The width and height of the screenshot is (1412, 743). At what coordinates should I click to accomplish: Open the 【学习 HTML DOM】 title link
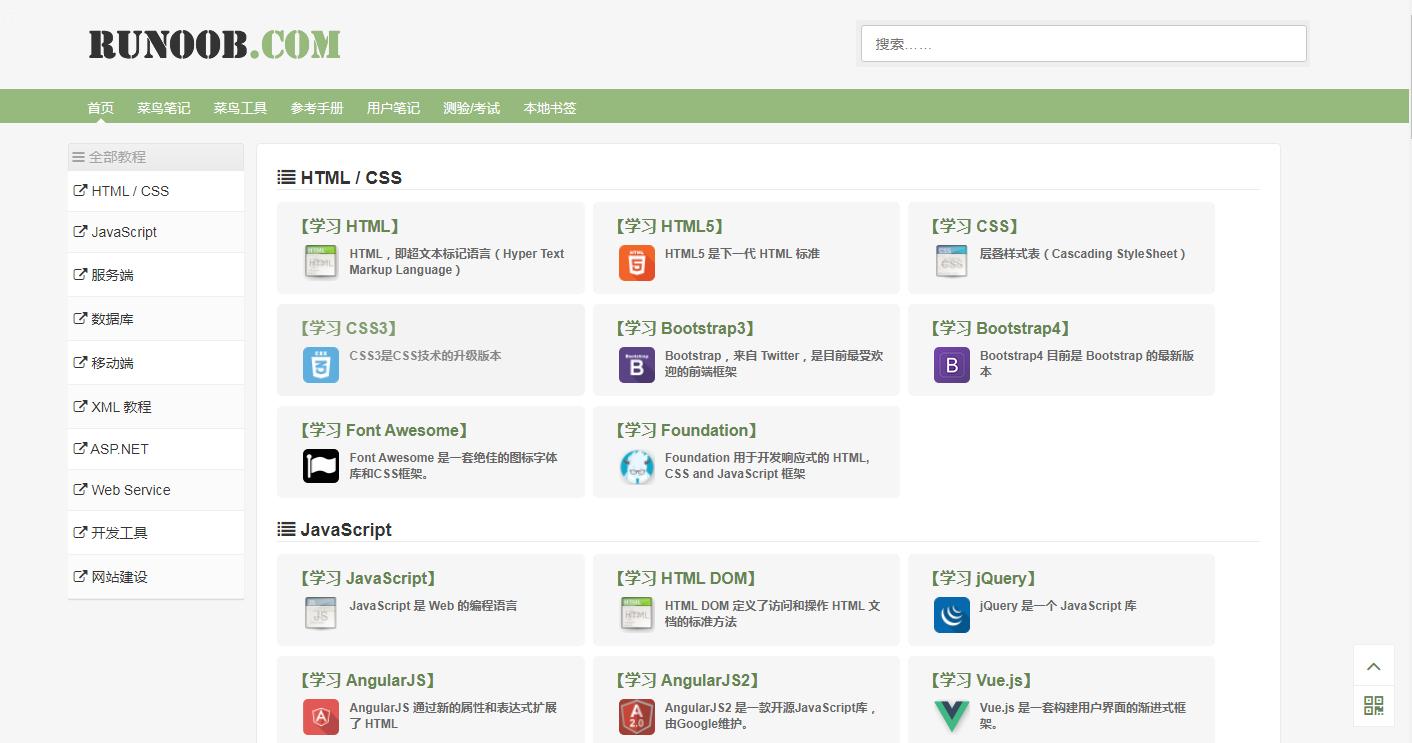(x=686, y=579)
